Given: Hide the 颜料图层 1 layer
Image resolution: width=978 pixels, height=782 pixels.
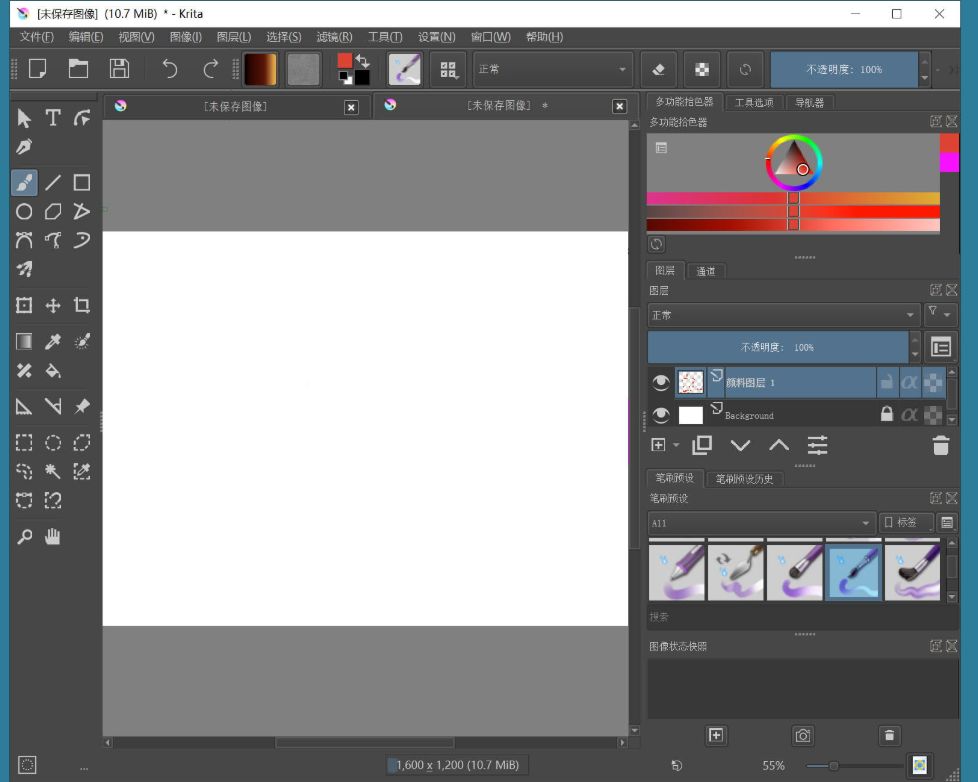Looking at the screenshot, I should point(660,382).
